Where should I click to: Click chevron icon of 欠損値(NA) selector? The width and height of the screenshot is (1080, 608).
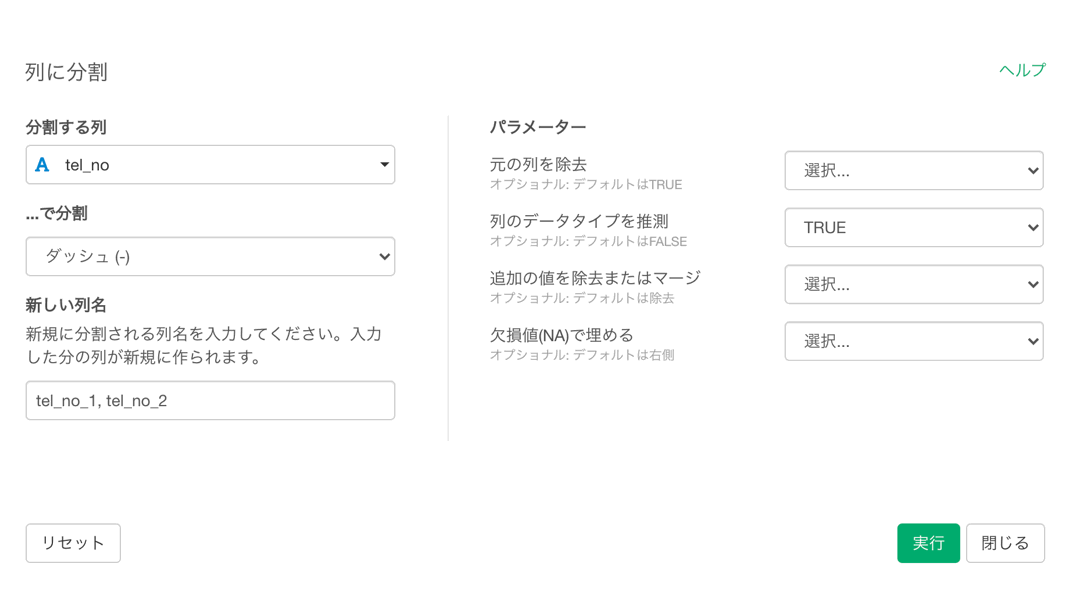coord(1032,342)
